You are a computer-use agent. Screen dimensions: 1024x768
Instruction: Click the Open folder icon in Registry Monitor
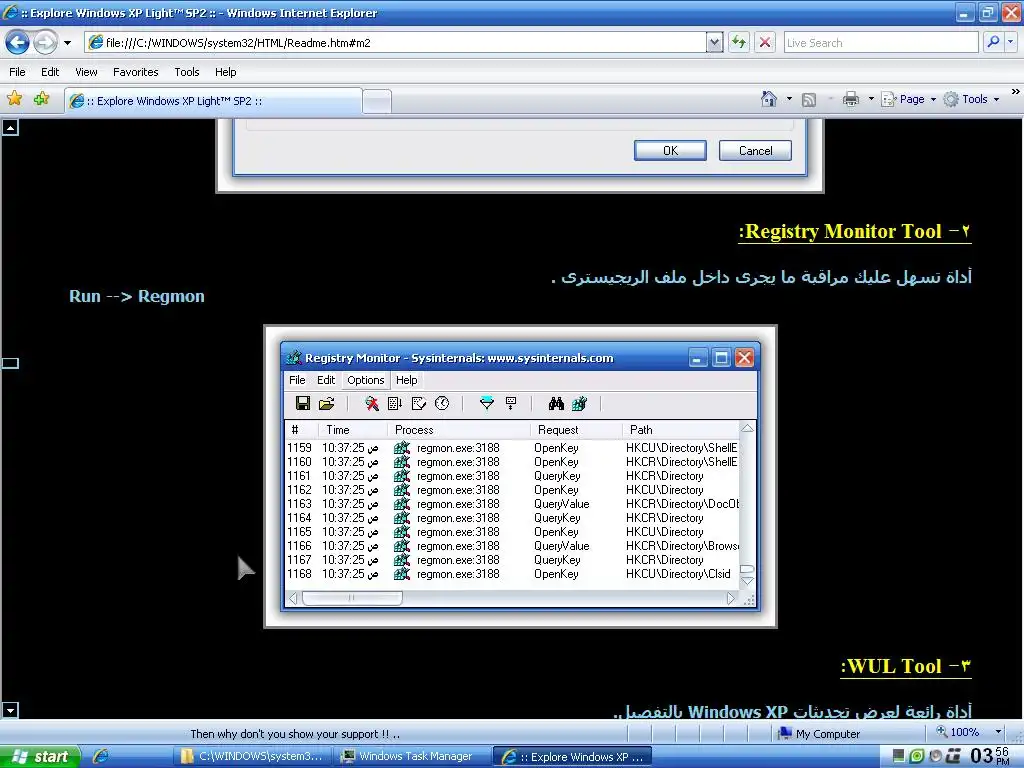(327, 403)
